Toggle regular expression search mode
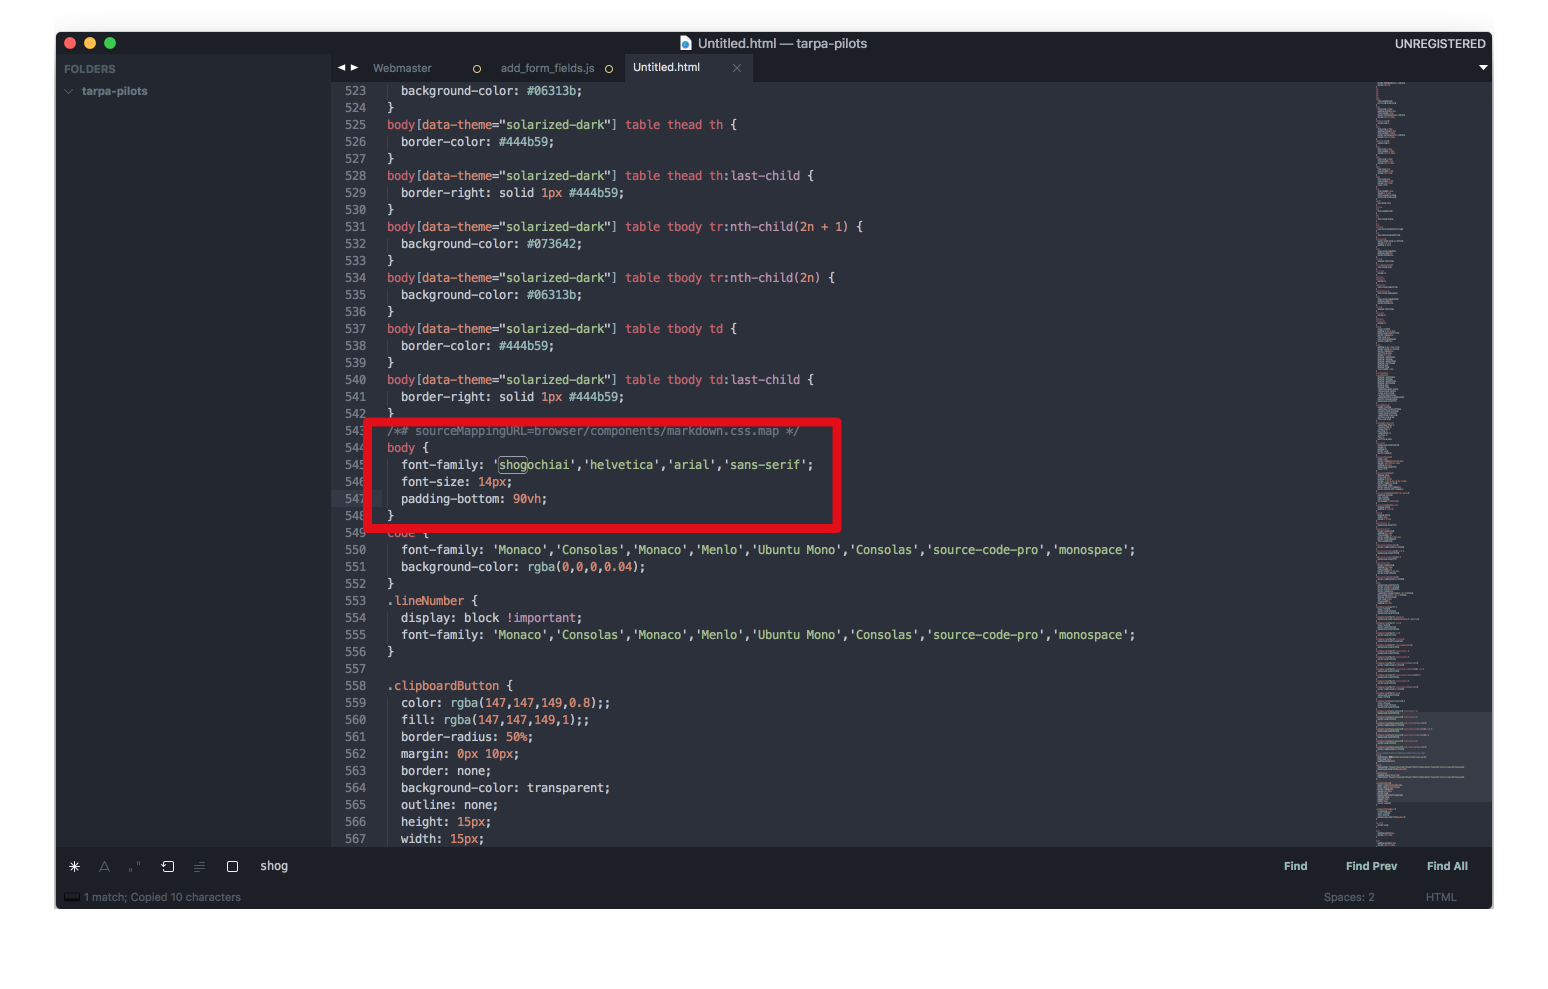The width and height of the screenshot is (1548, 989). pos(74,866)
